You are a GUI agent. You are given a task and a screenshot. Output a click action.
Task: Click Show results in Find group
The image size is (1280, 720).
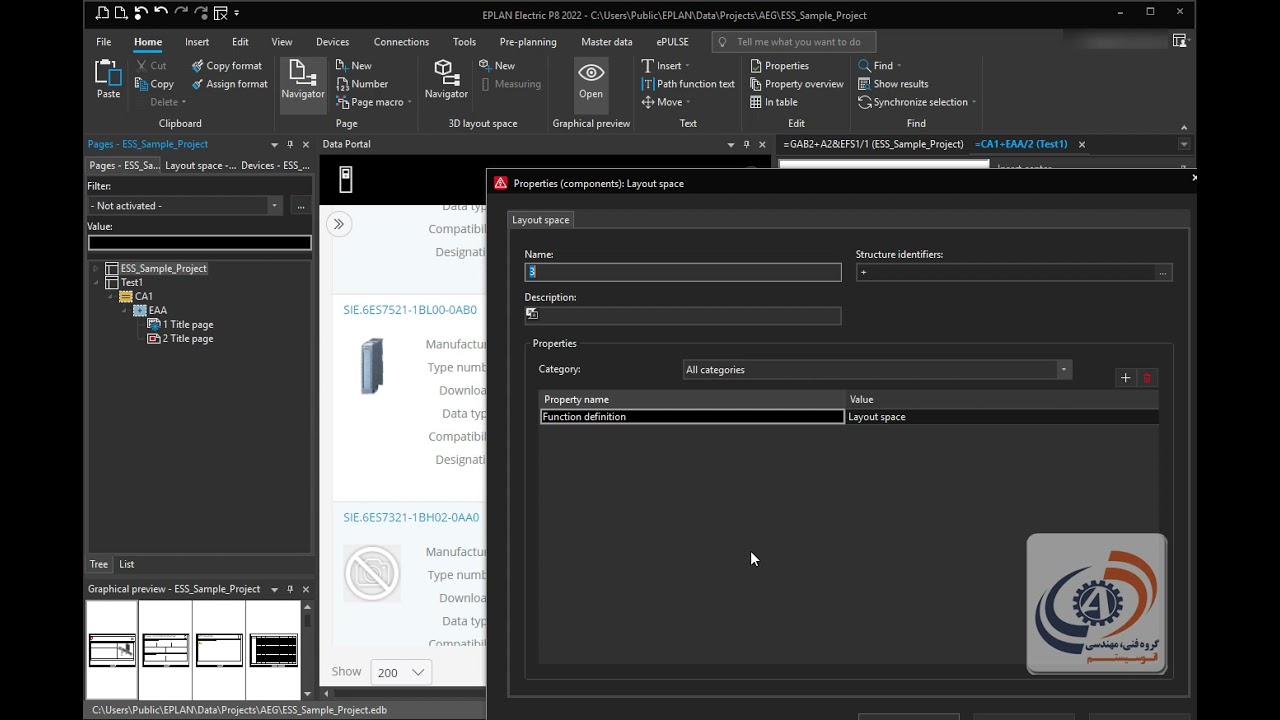[893, 84]
